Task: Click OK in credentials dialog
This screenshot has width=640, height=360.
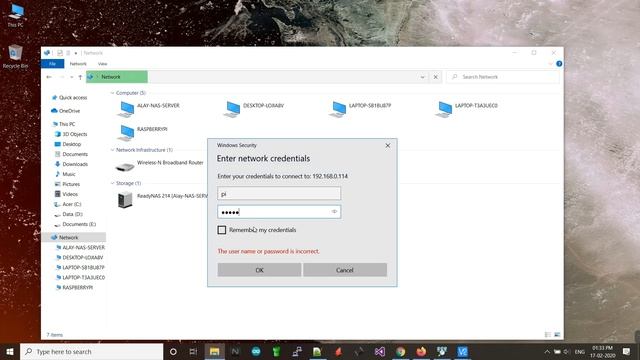Action: (259, 270)
